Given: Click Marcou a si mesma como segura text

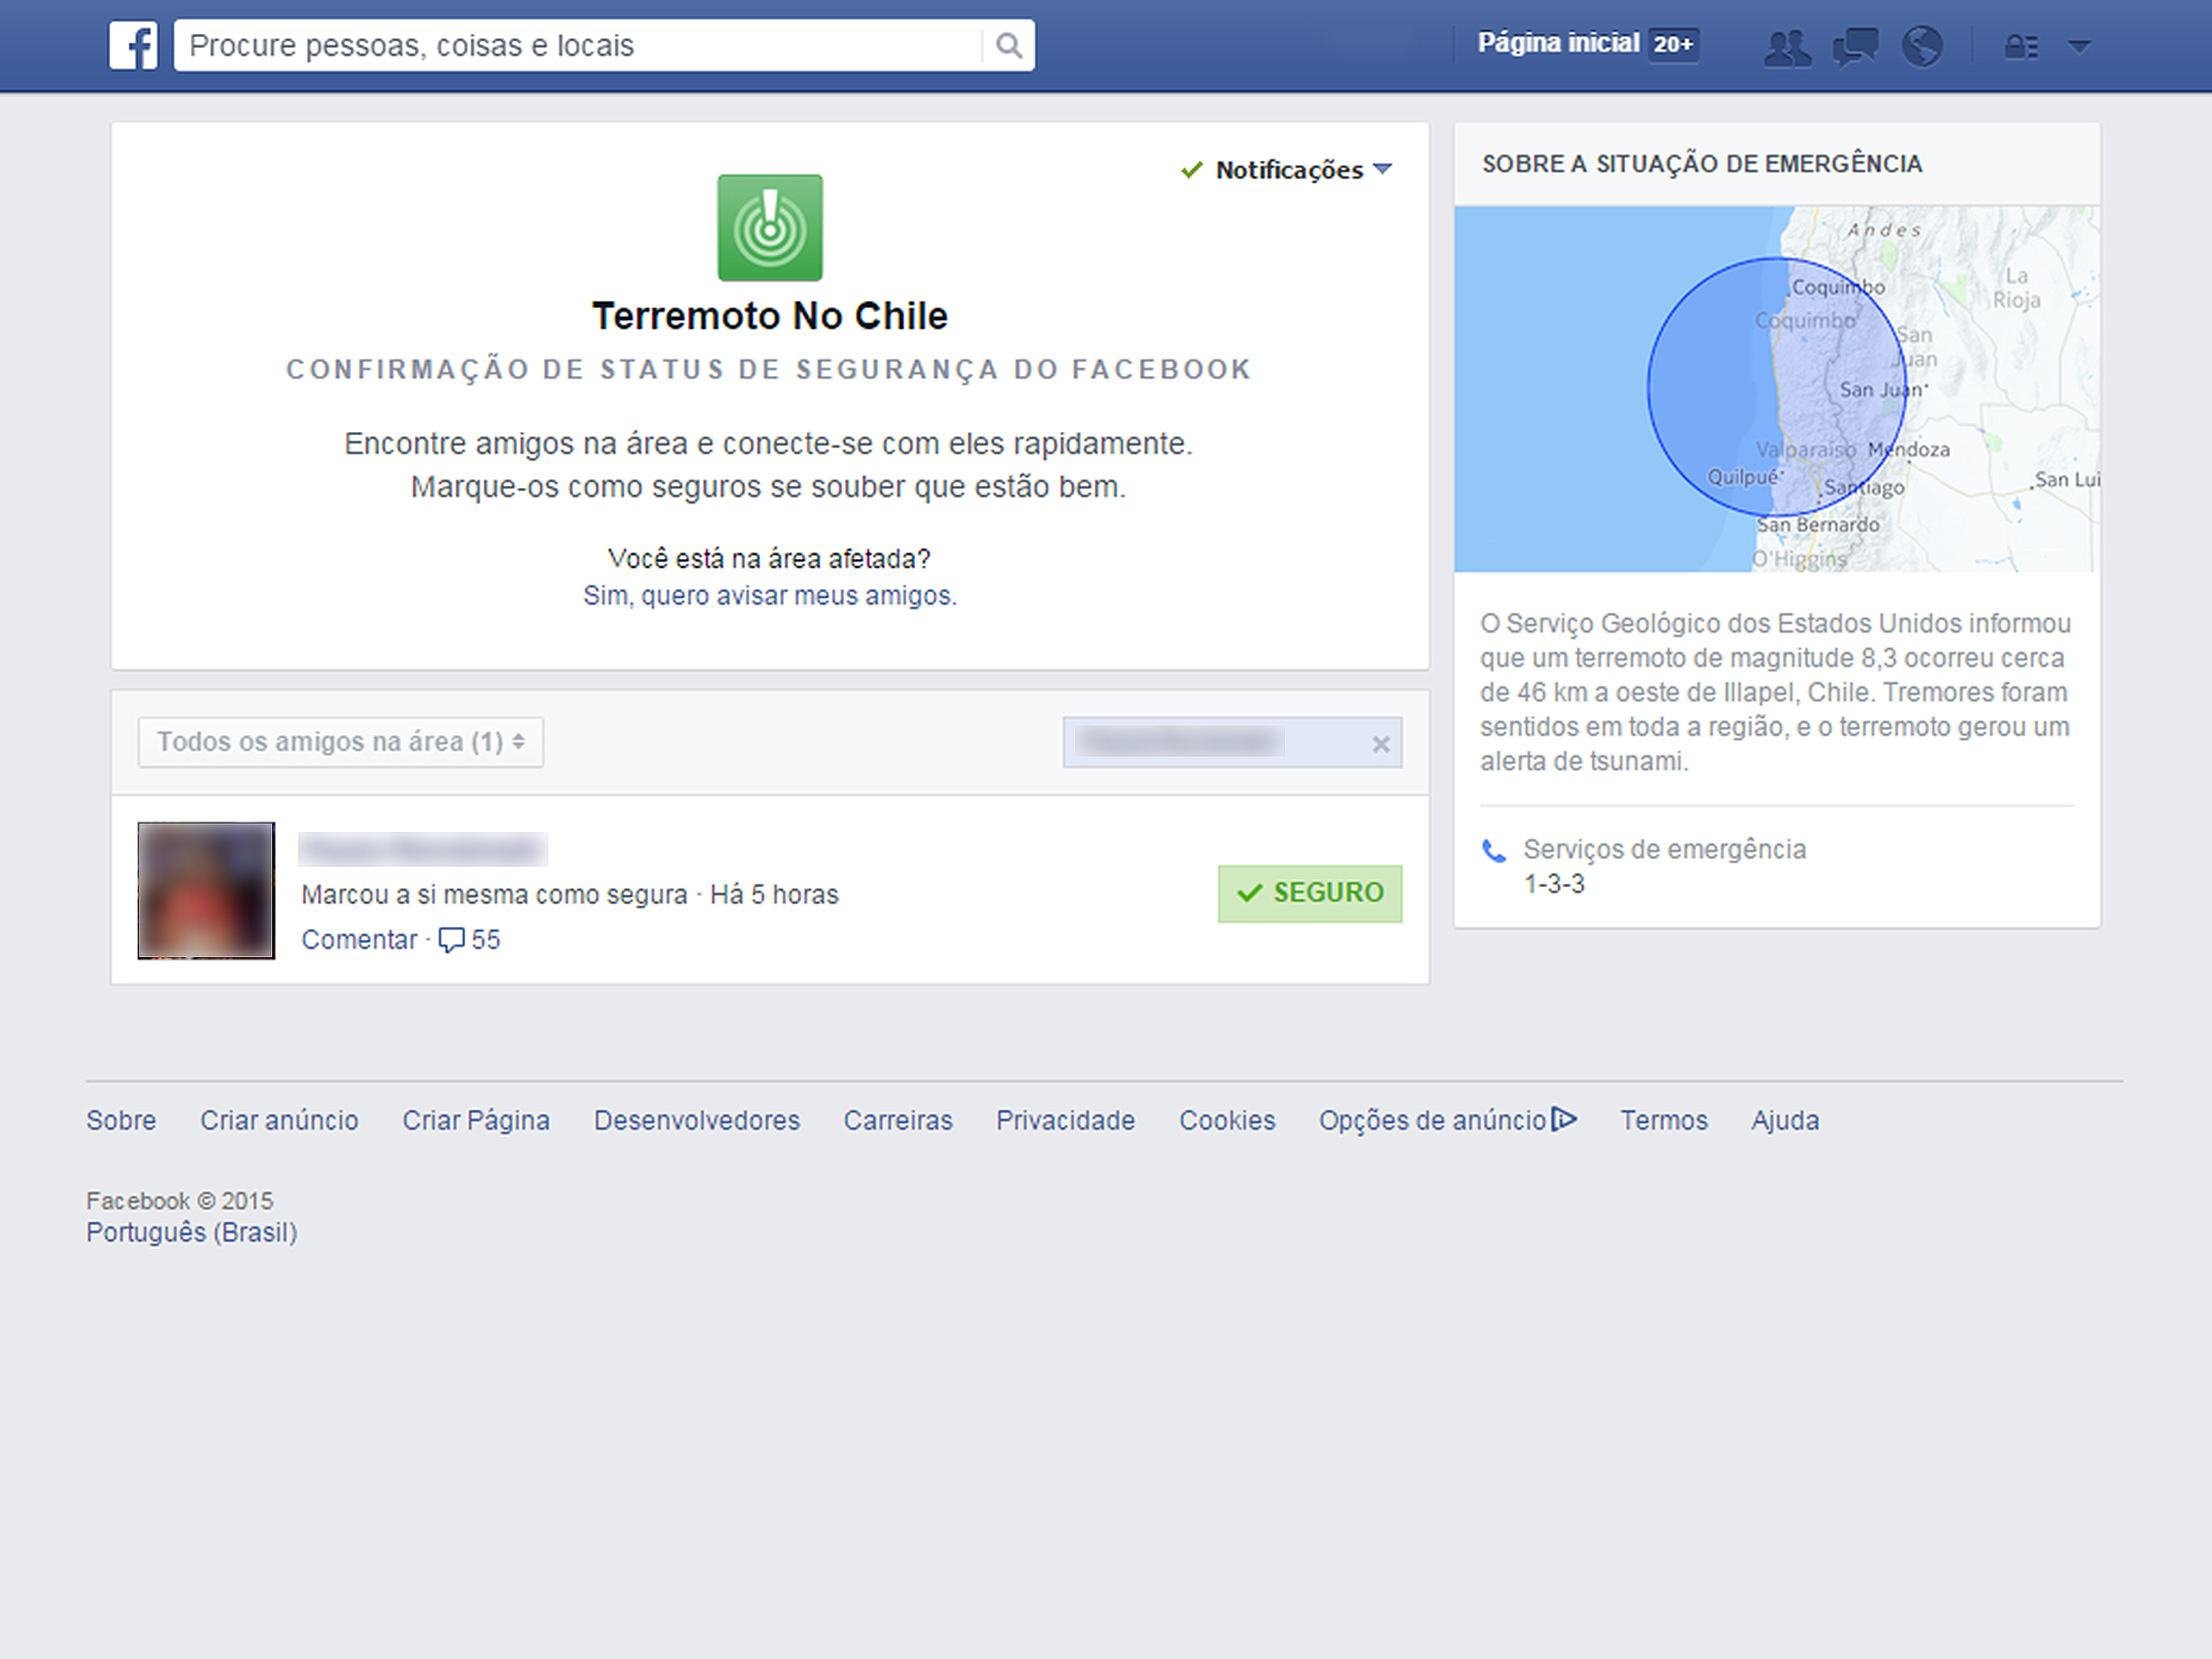Looking at the screenshot, I should pyautogui.click(x=495, y=894).
